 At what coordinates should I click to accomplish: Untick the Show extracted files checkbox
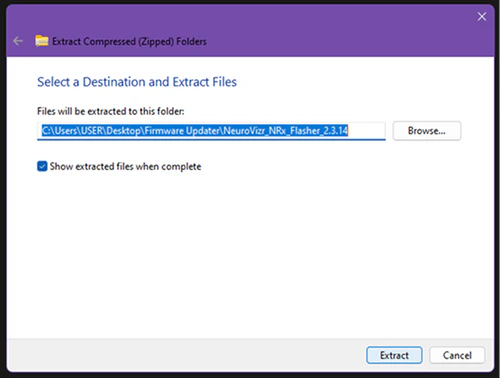(x=42, y=166)
